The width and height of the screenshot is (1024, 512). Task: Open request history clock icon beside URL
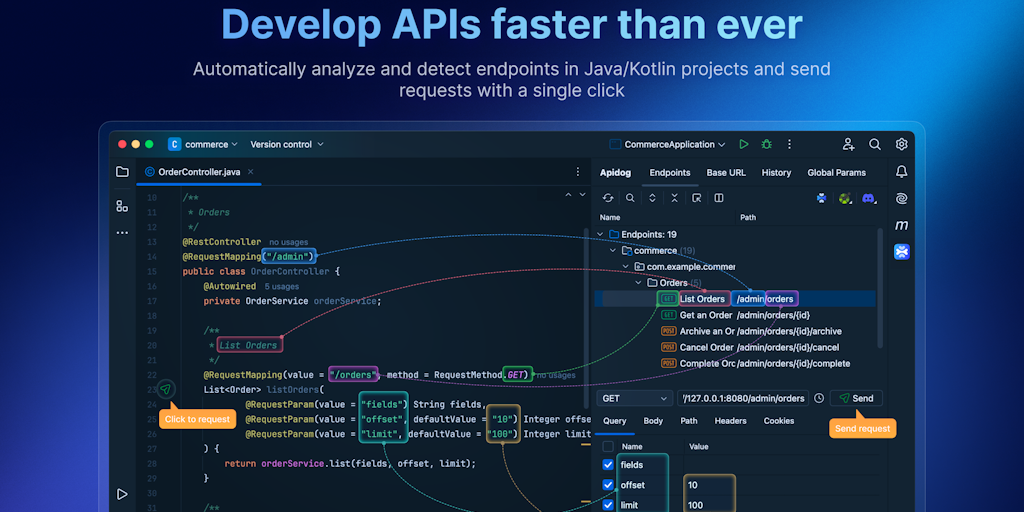tap(819, 398)
